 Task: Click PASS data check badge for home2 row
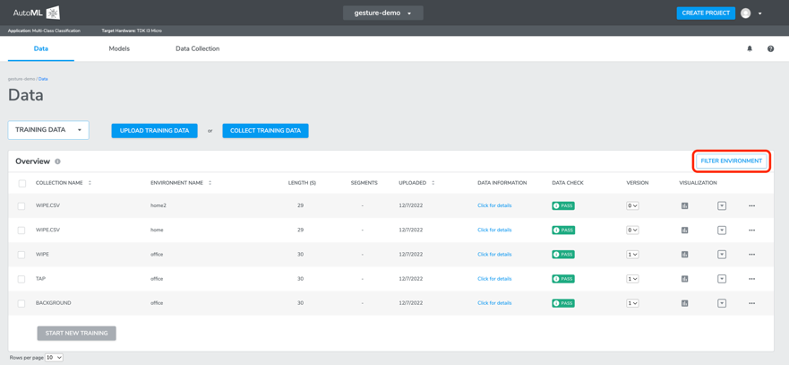[563, 206]
